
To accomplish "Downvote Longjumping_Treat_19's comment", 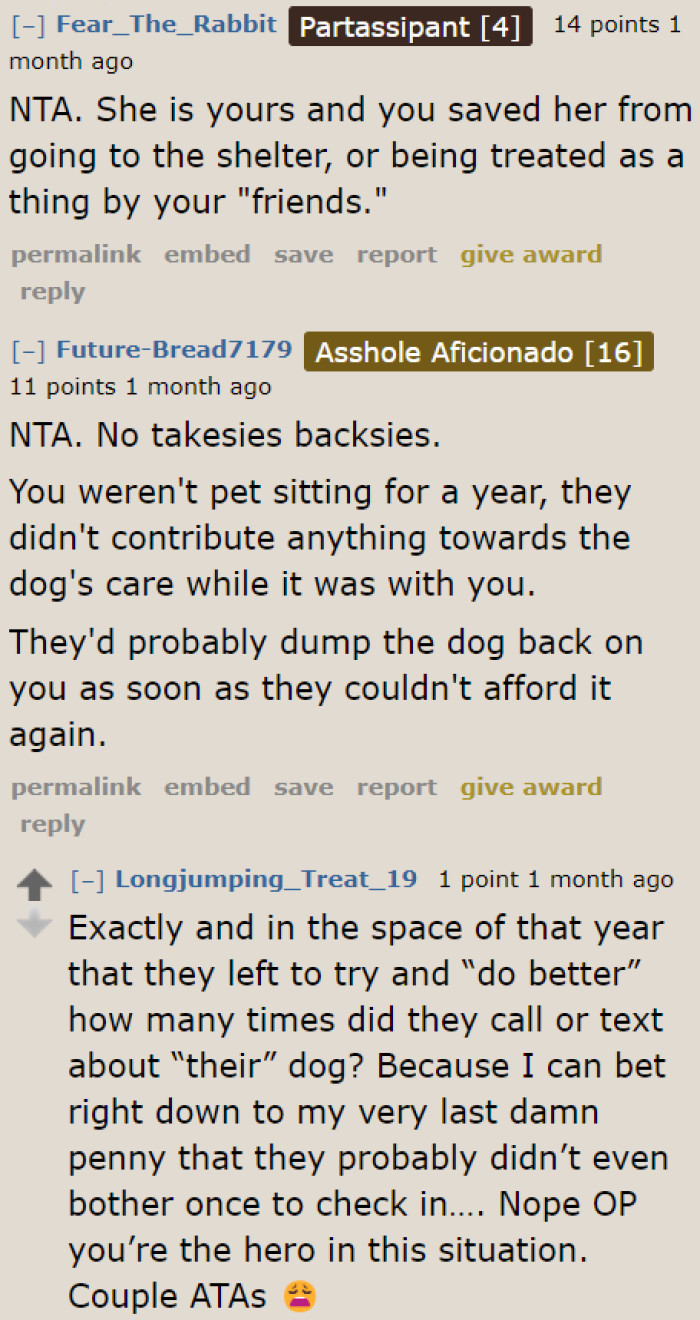I will click(35, 921).
